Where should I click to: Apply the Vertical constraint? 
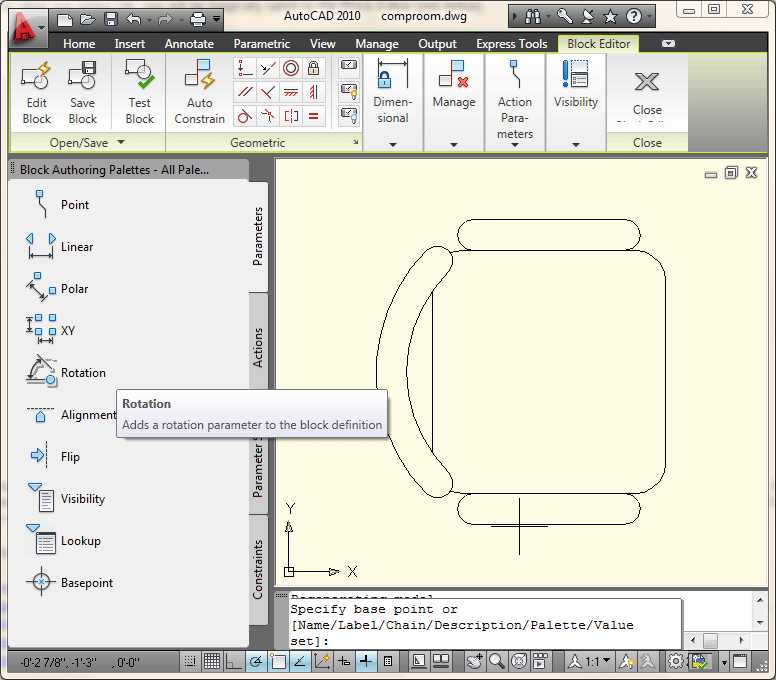click(314, 92)
